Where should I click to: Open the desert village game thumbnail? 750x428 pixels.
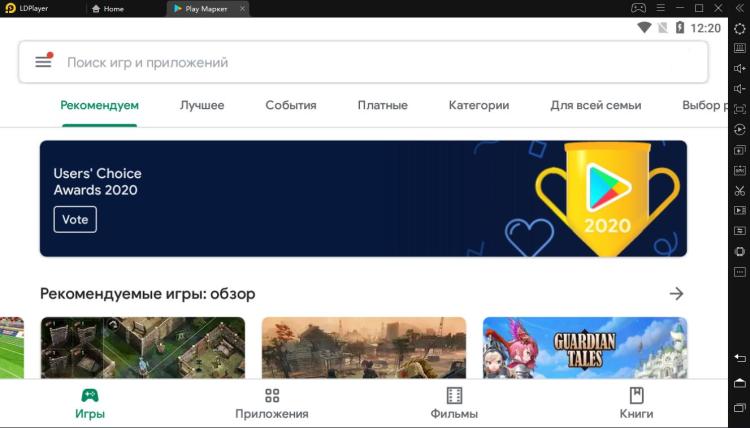click(364, 348)
